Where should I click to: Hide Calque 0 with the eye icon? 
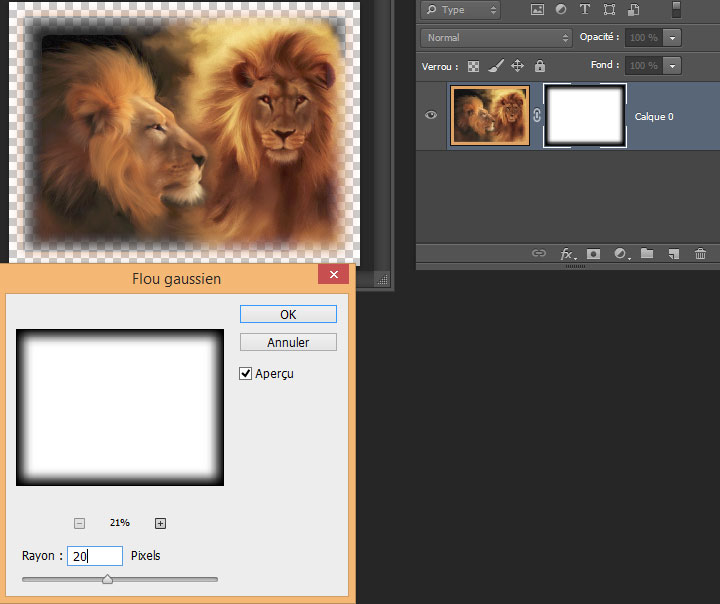point(431,115)
